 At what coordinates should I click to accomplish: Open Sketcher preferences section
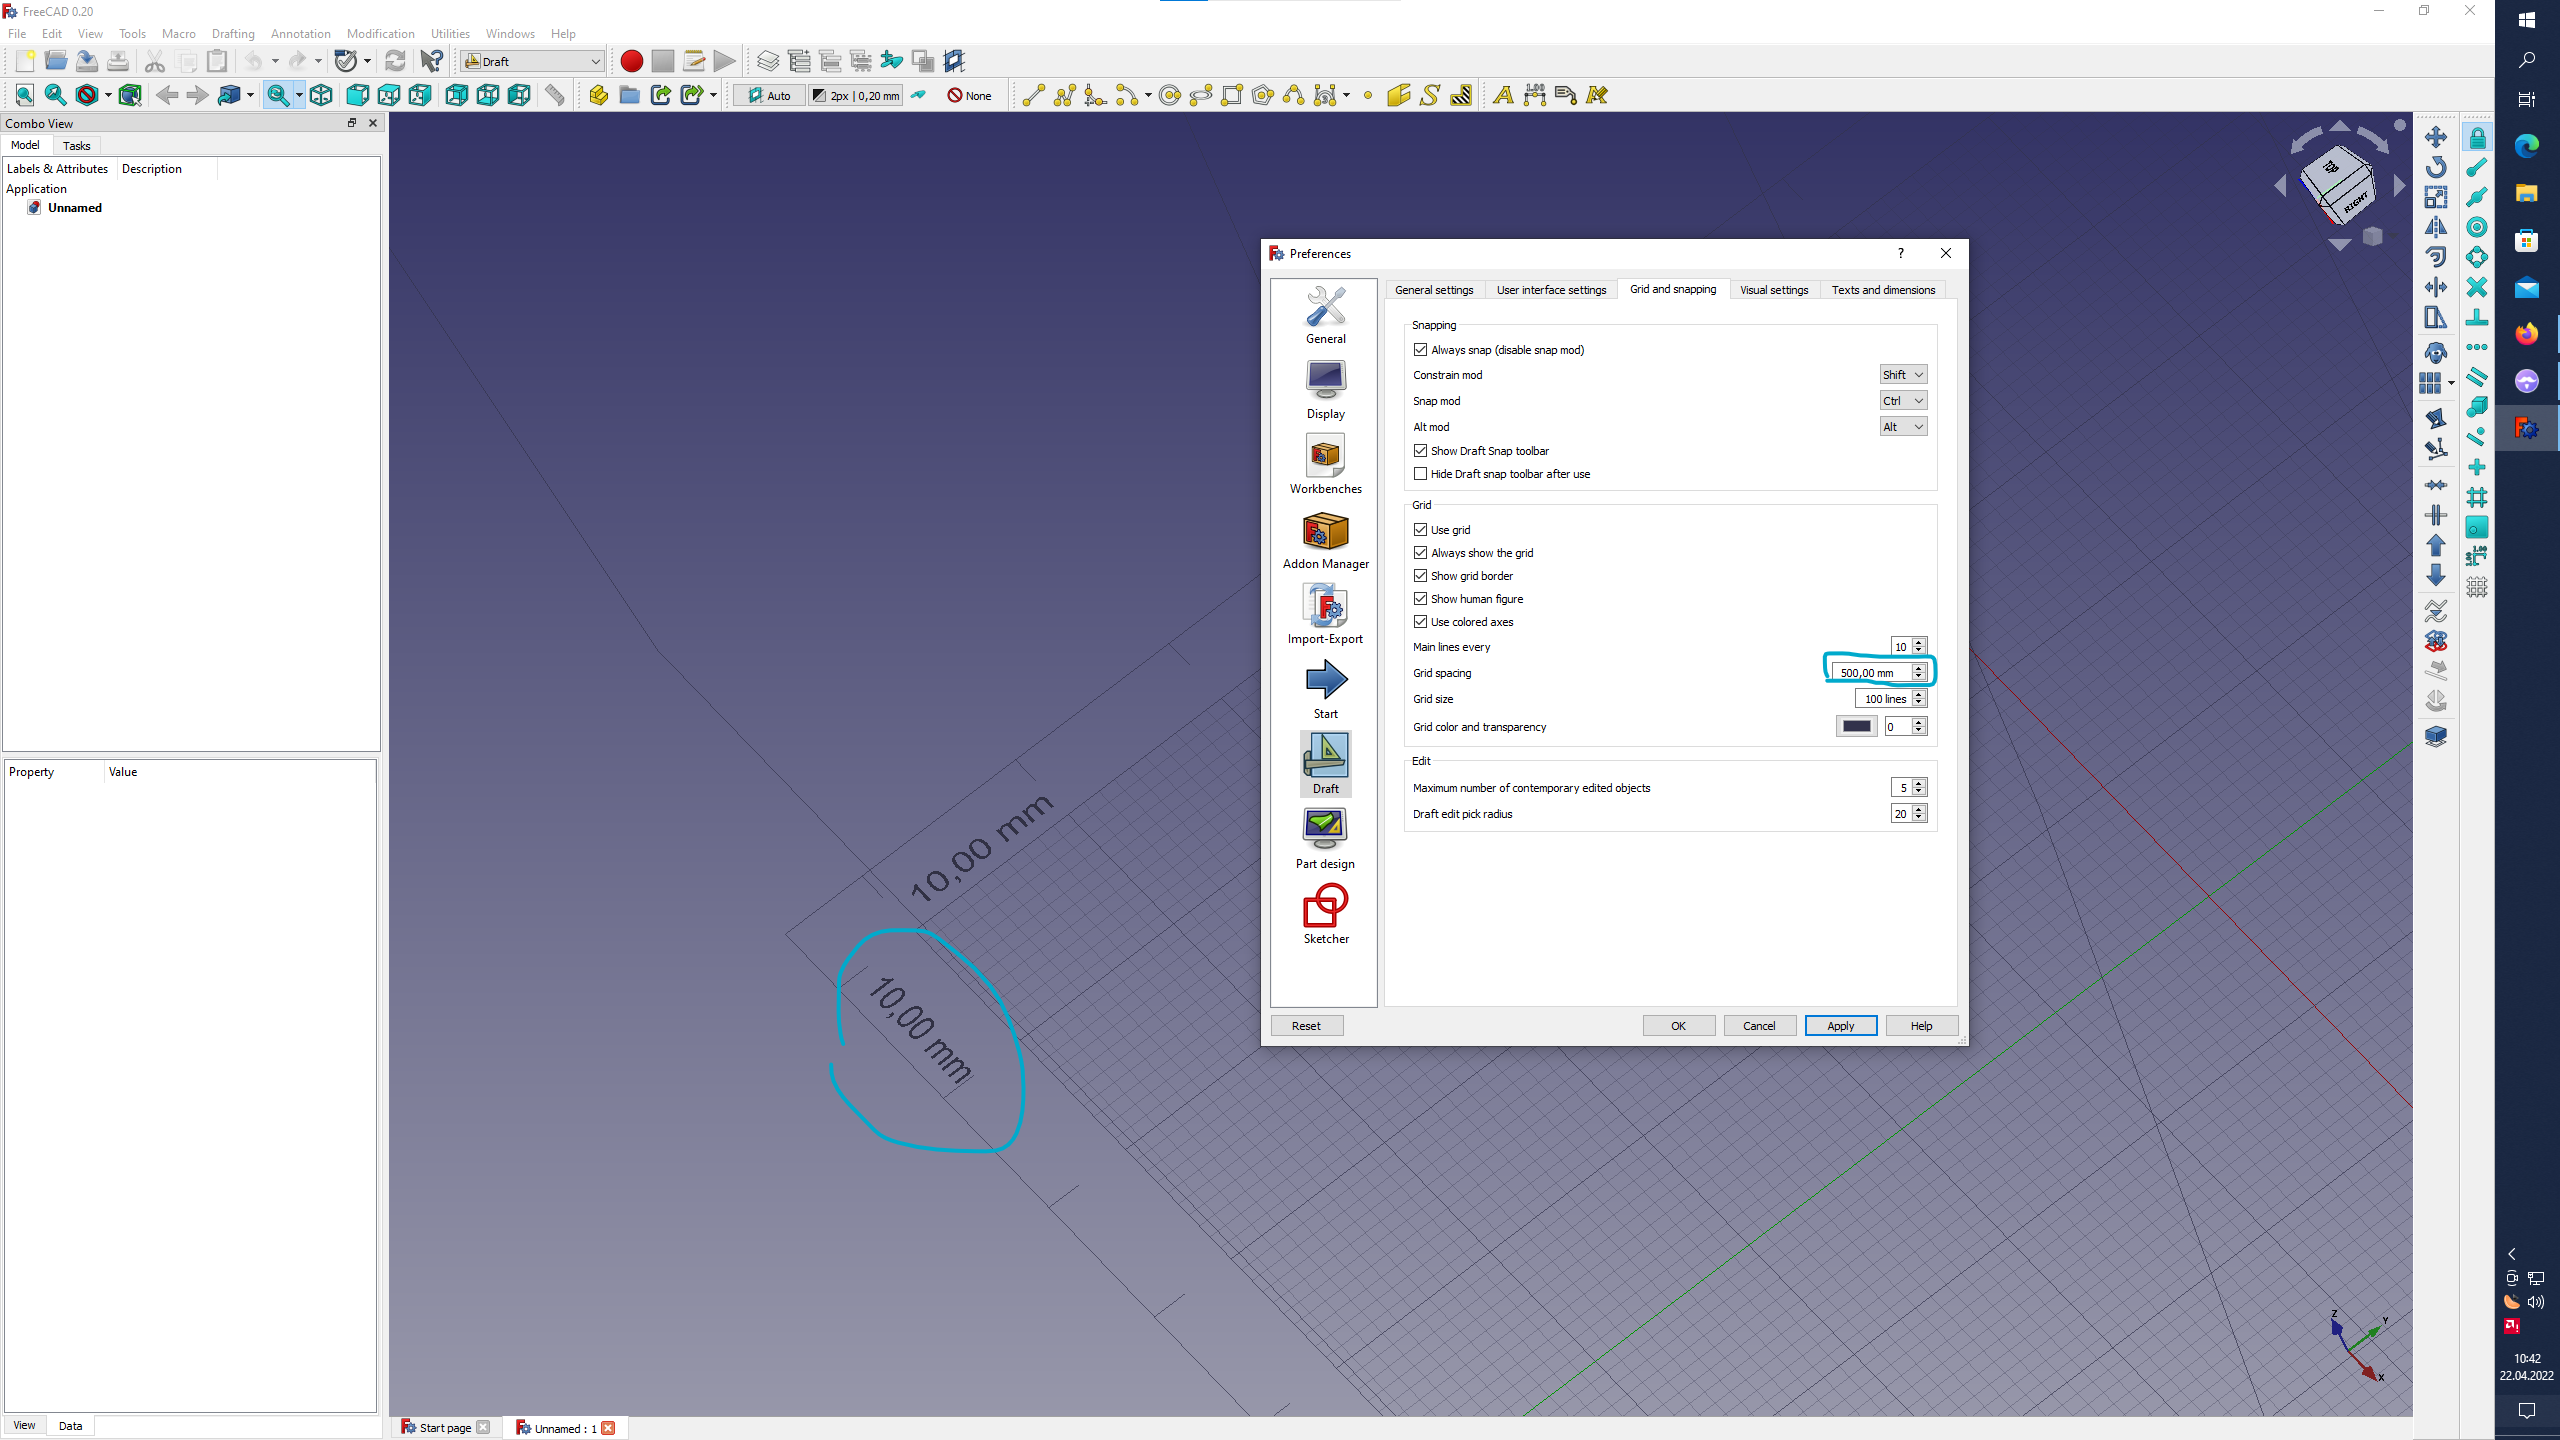click(x=1325, y=915)
